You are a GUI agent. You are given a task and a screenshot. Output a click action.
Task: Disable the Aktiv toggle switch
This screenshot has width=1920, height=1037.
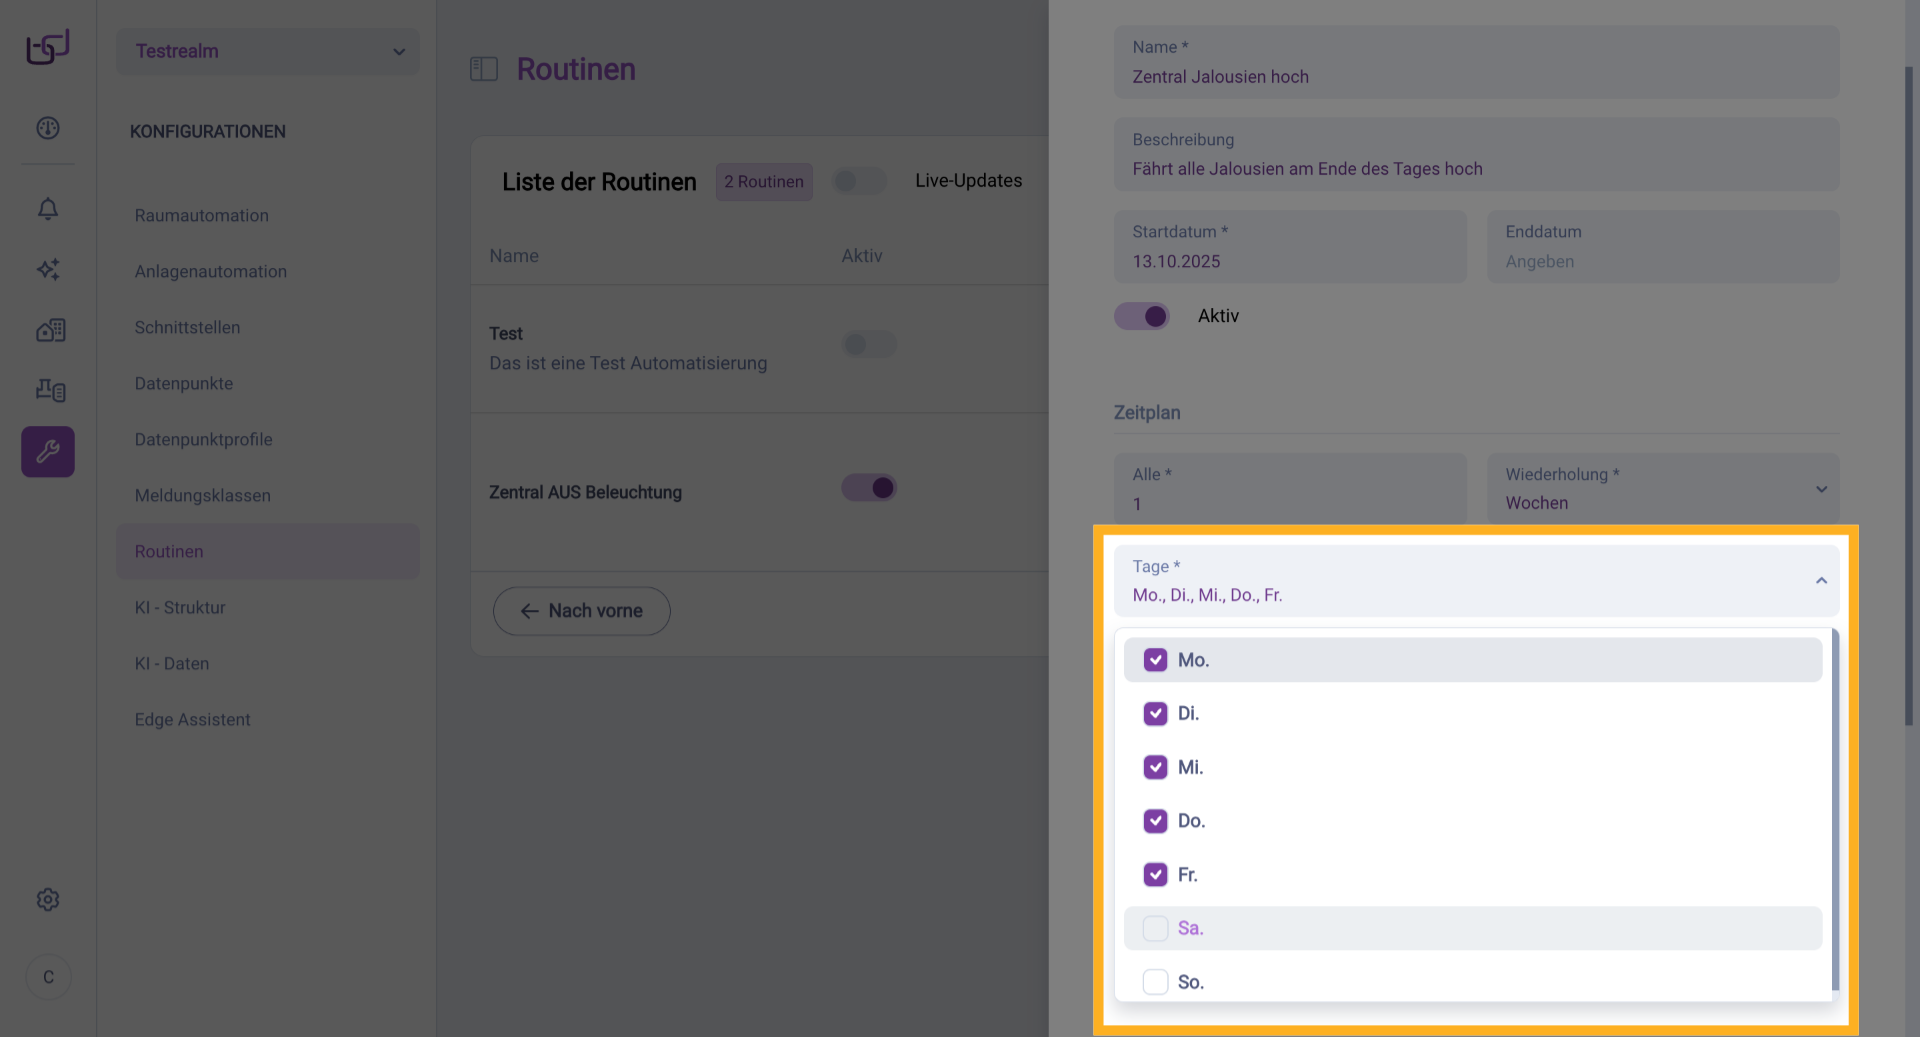1142,316
